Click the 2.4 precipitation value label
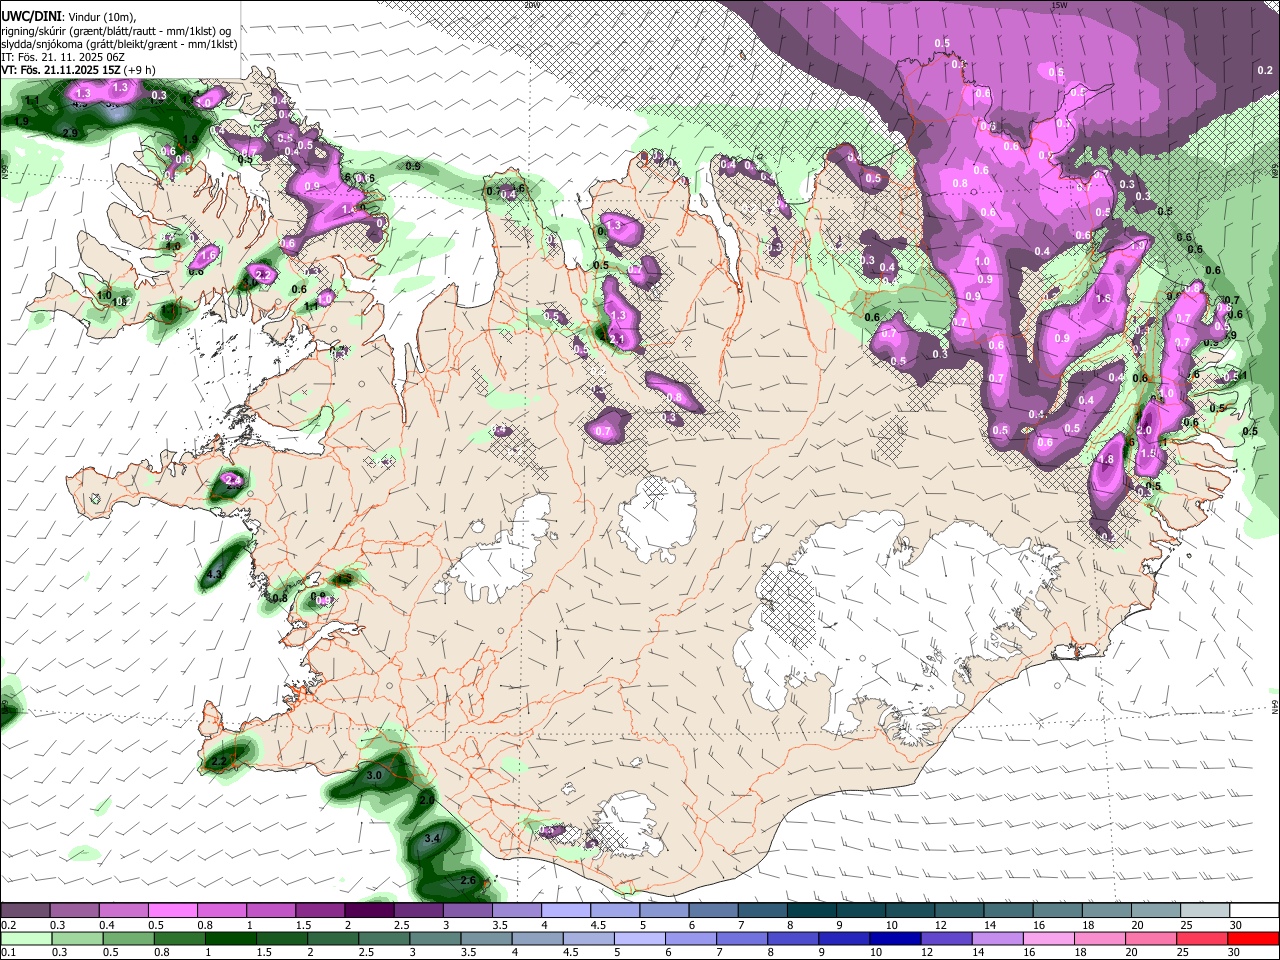The image size is (1280, 960). (x=232, y=481)
